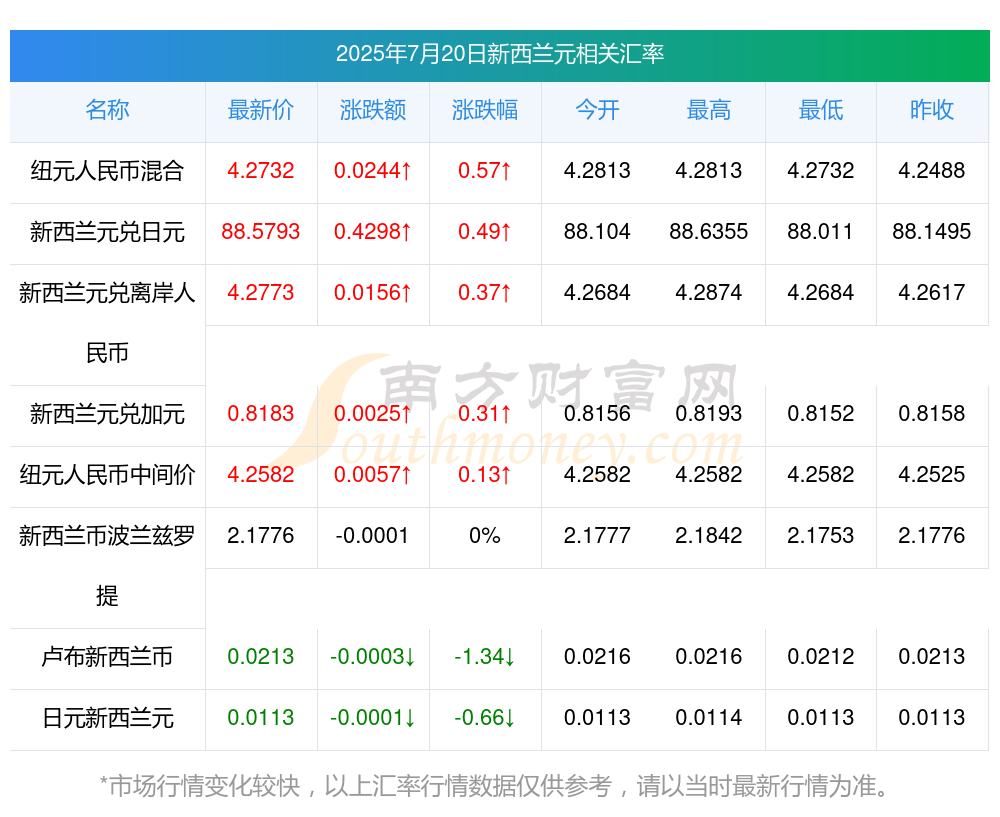Click change percent 0.49↑
The width and height of the screenshot is (1000, 817).
pyautogui.click(x=485, y=232)
